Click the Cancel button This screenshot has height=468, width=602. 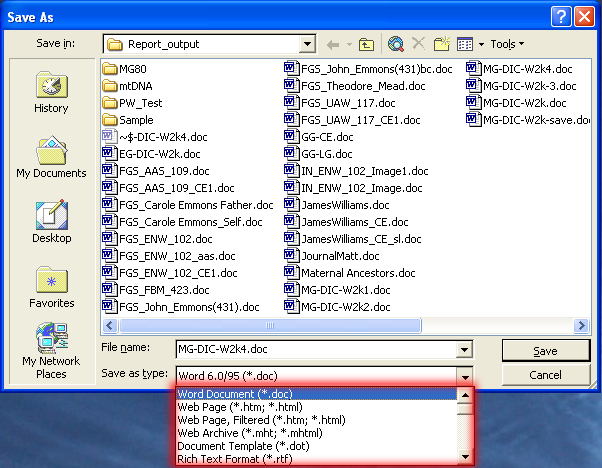(546, 375)
